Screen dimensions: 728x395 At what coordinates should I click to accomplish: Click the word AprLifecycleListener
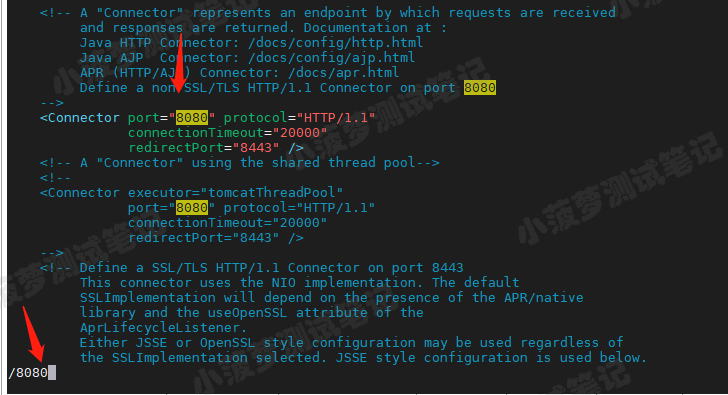(159, 328)
